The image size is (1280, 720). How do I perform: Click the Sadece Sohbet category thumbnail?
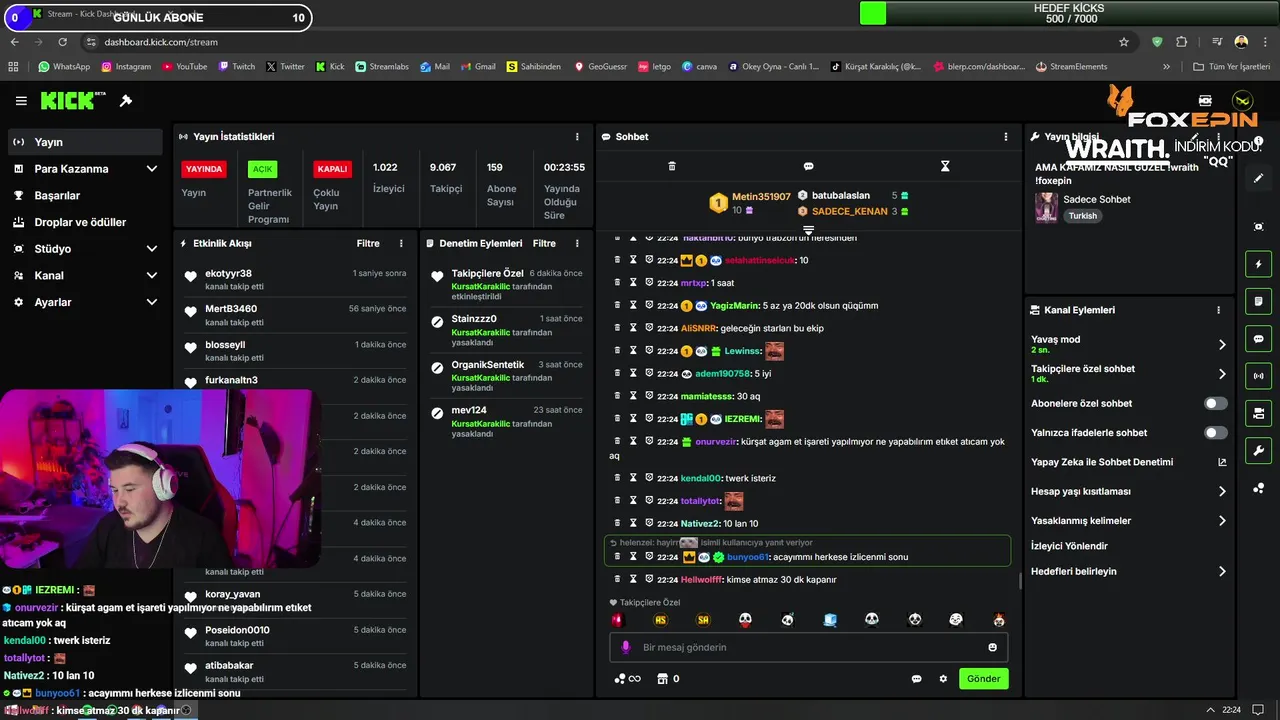[1046, 207]
